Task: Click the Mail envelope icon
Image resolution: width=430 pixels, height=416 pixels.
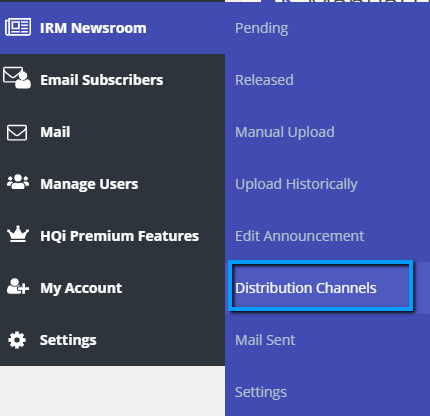Action: pos(17,133)
